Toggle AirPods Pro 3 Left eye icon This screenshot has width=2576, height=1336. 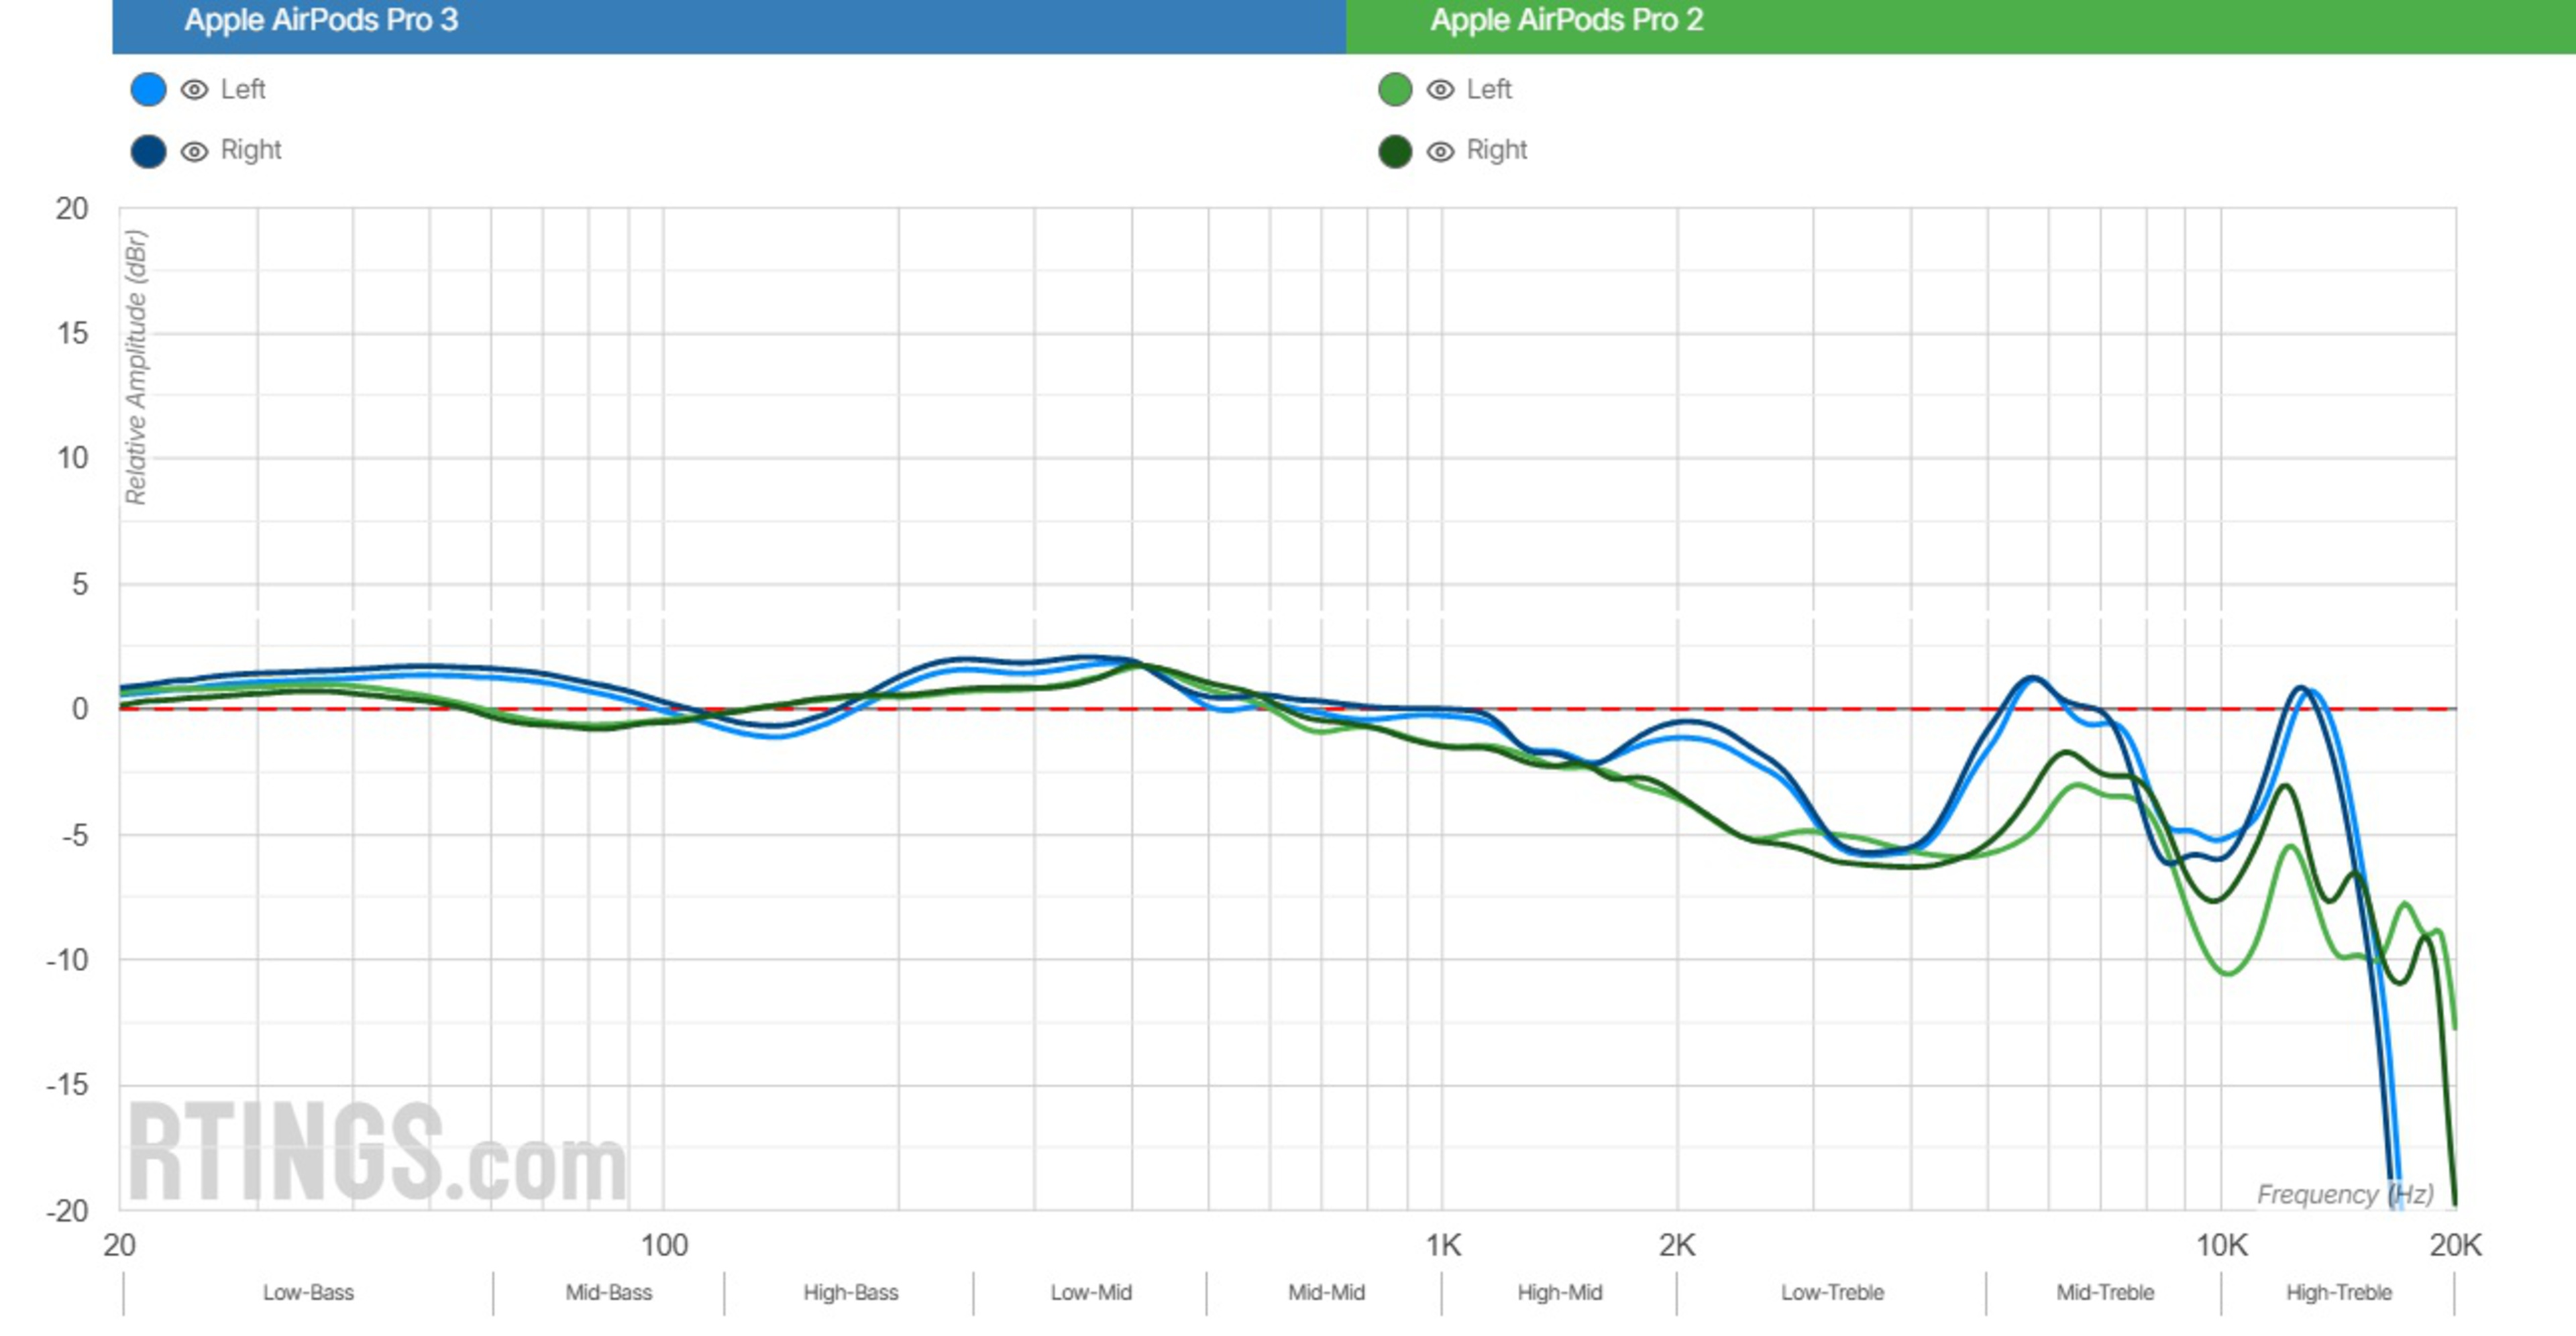[194, 90]
